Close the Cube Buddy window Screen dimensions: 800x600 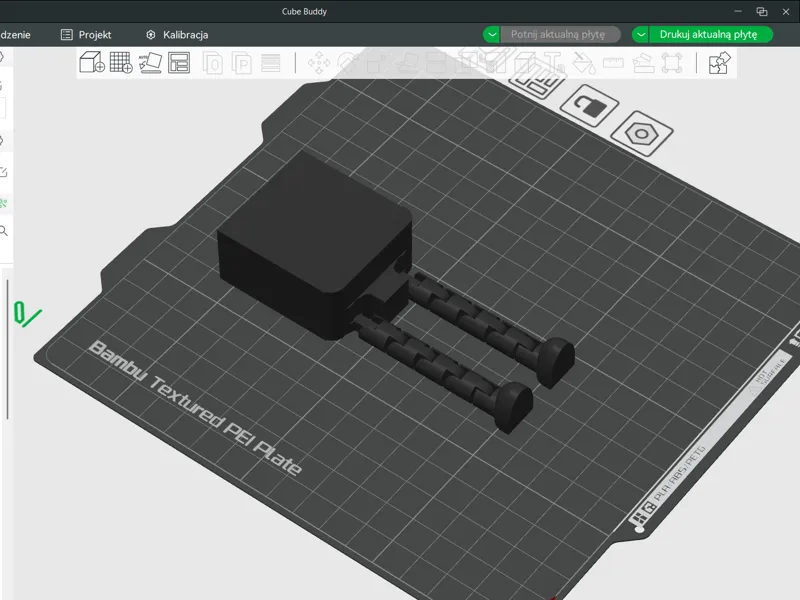click(x=786, y=11)
